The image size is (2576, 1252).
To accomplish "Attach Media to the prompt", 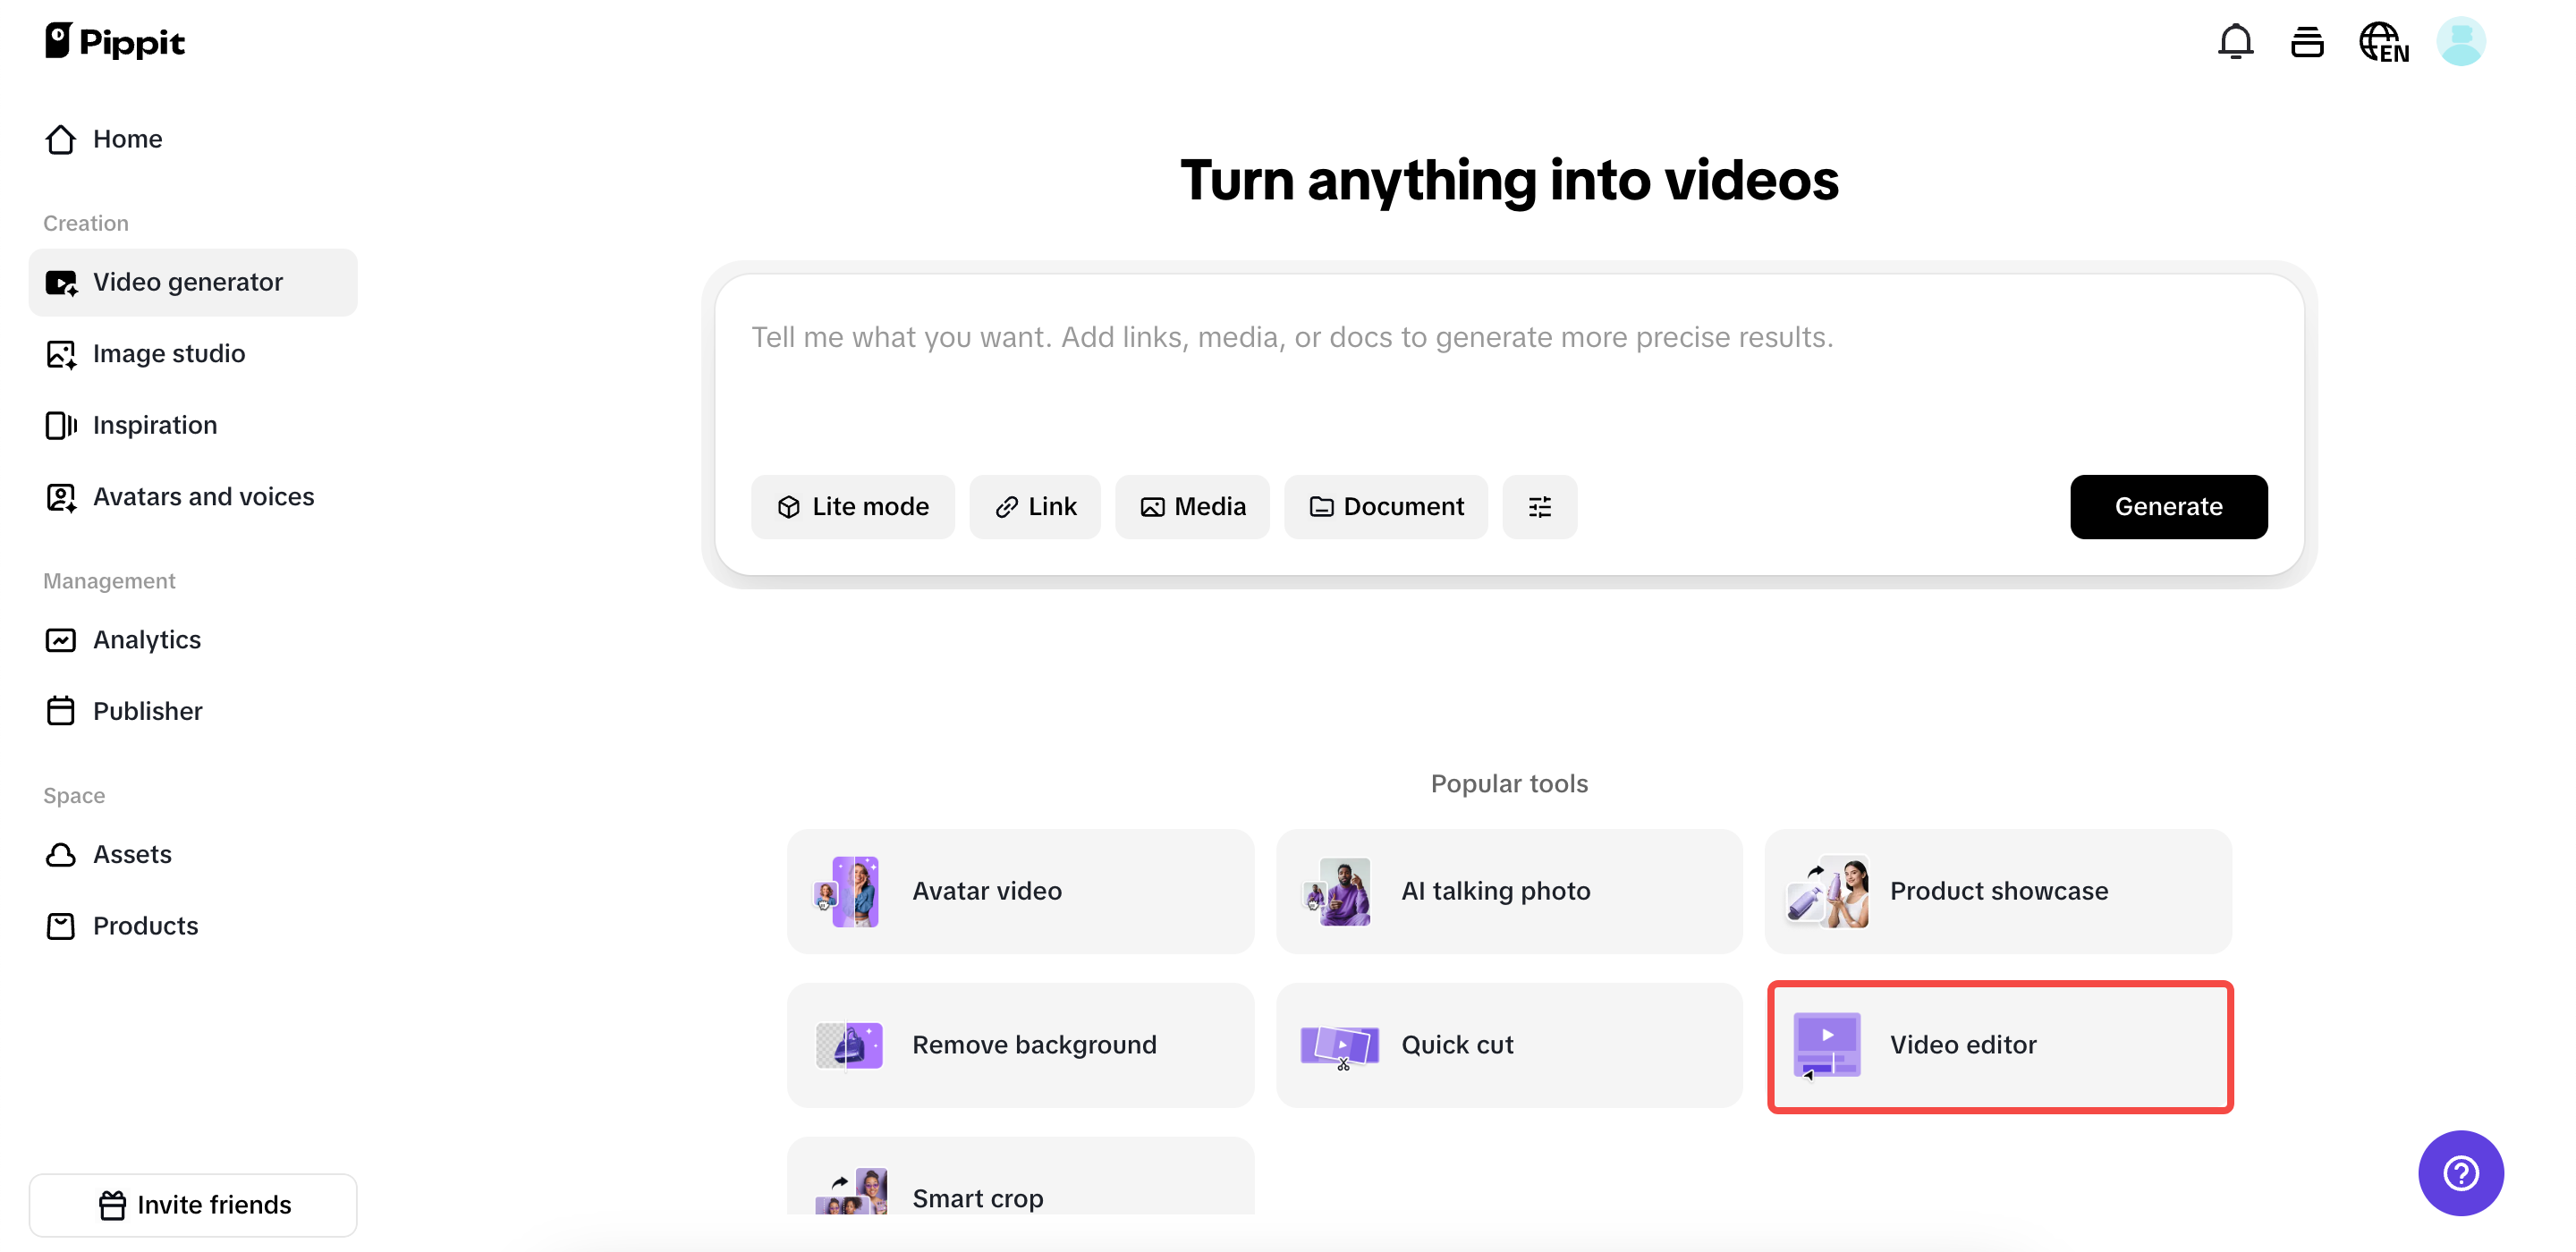I will pos(1192,507).
